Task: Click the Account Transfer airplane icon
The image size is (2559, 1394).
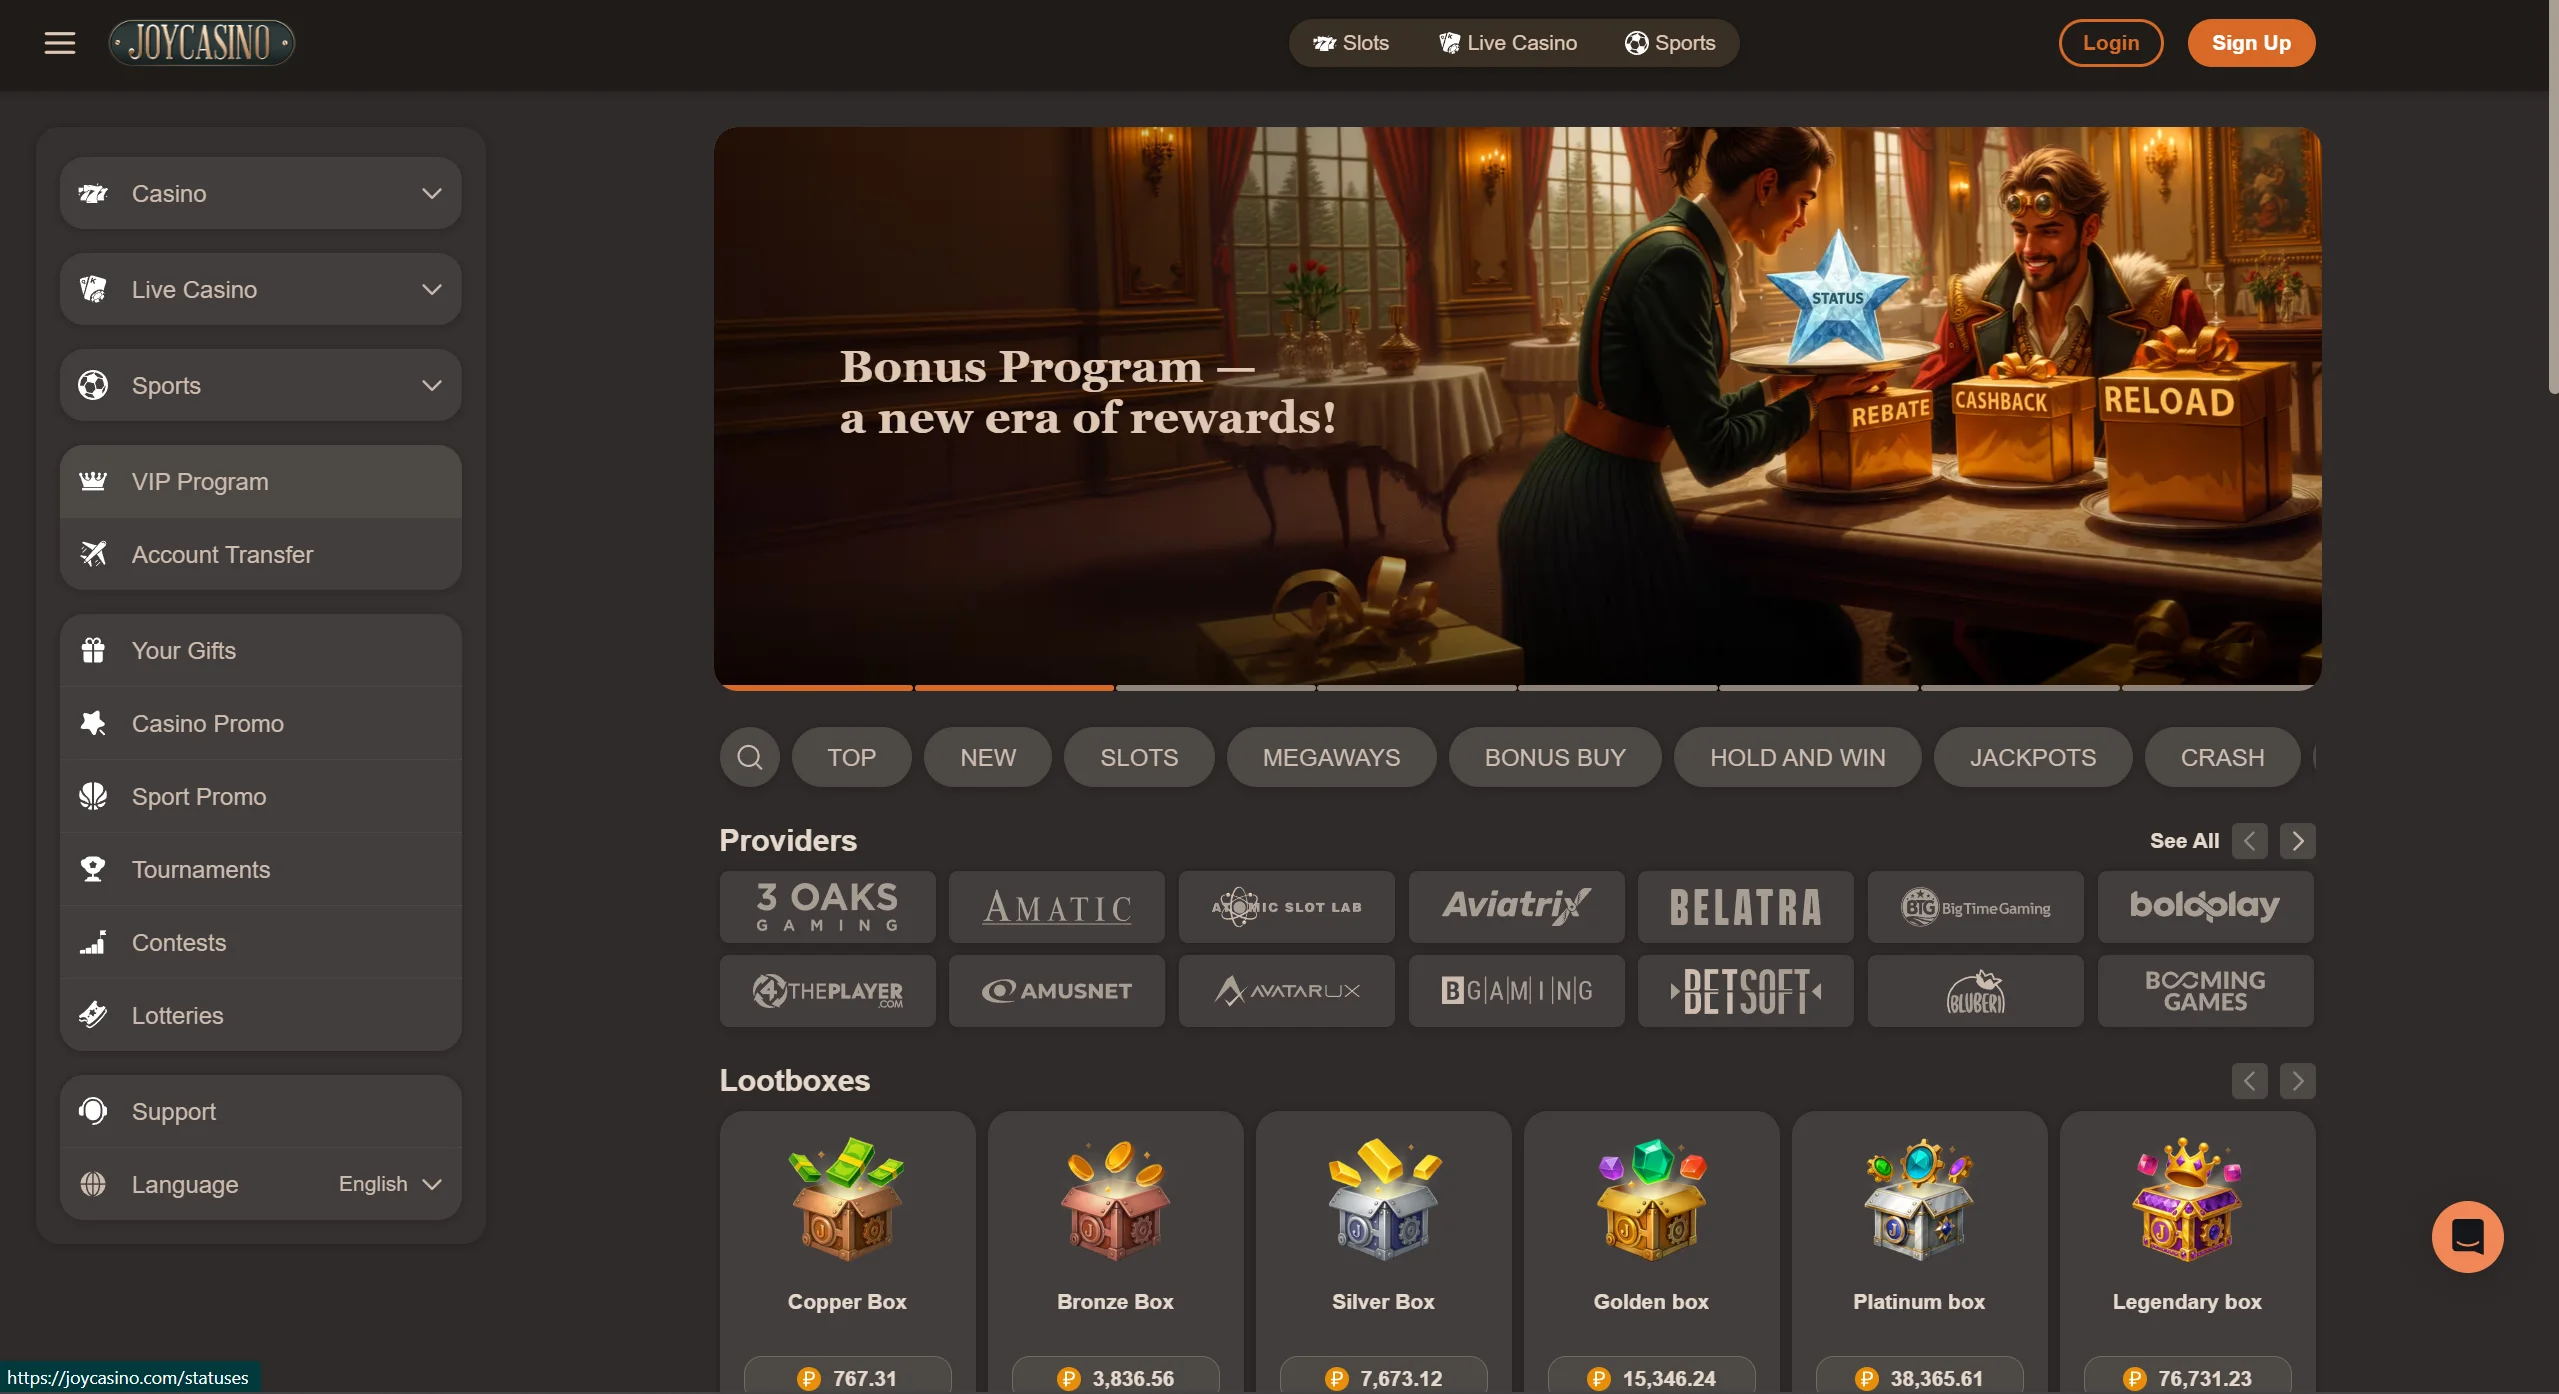Action: tap(93, 554)
